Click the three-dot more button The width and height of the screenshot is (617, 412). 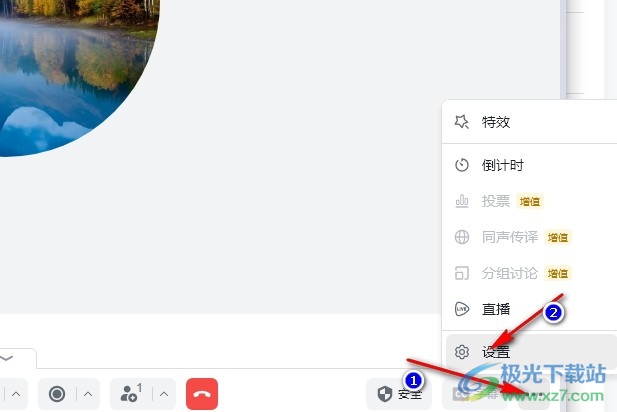coord(534,394)
